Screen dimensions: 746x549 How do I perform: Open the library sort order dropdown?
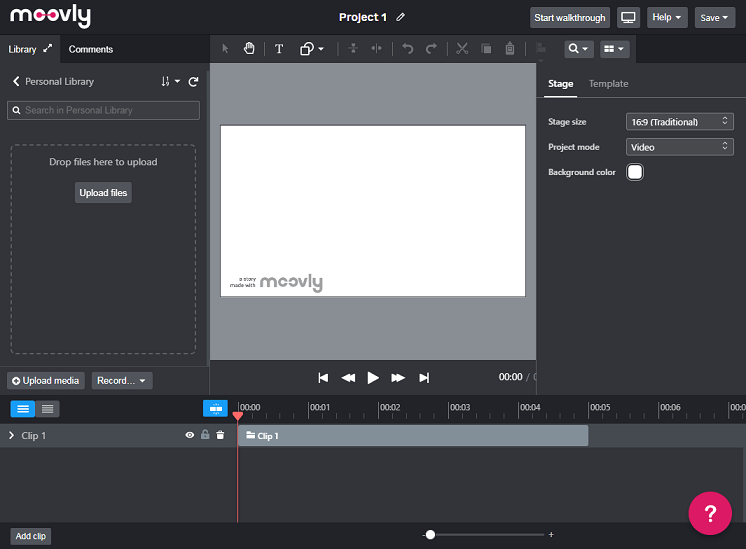click(170, 81)
